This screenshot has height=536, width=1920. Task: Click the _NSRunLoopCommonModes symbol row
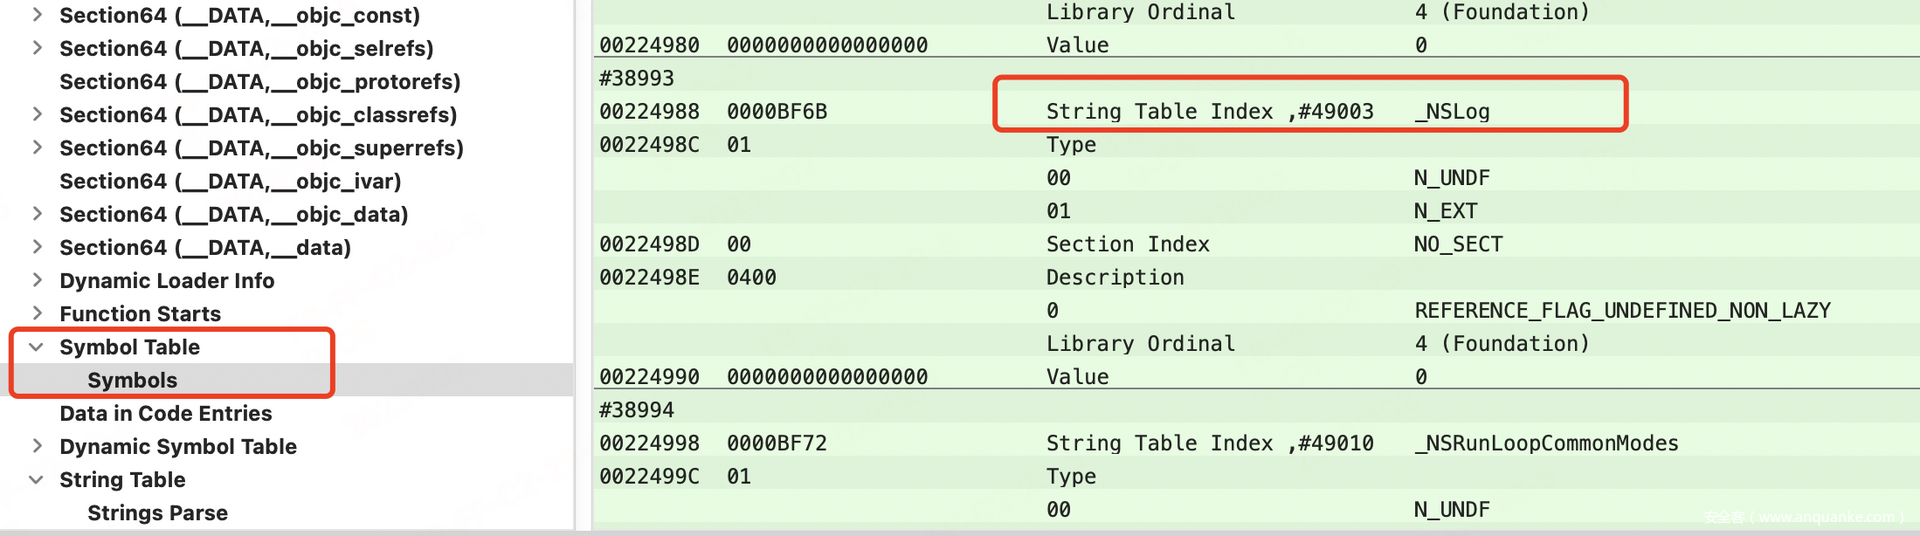click(1545, 443)
